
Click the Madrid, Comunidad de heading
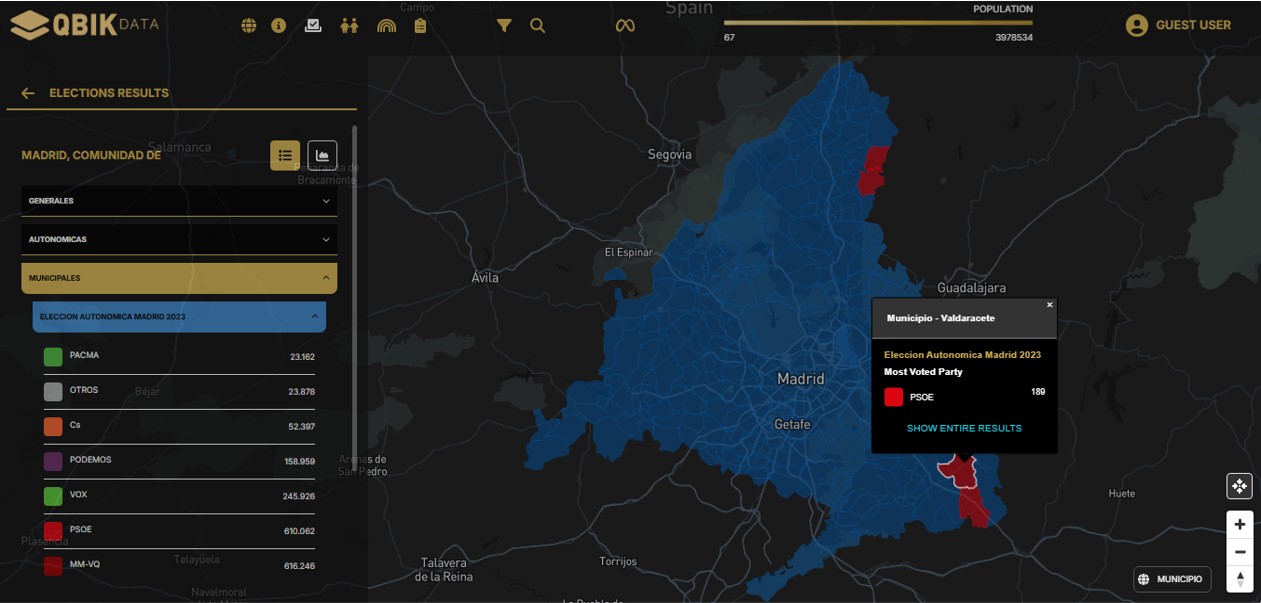click(91, 156)
